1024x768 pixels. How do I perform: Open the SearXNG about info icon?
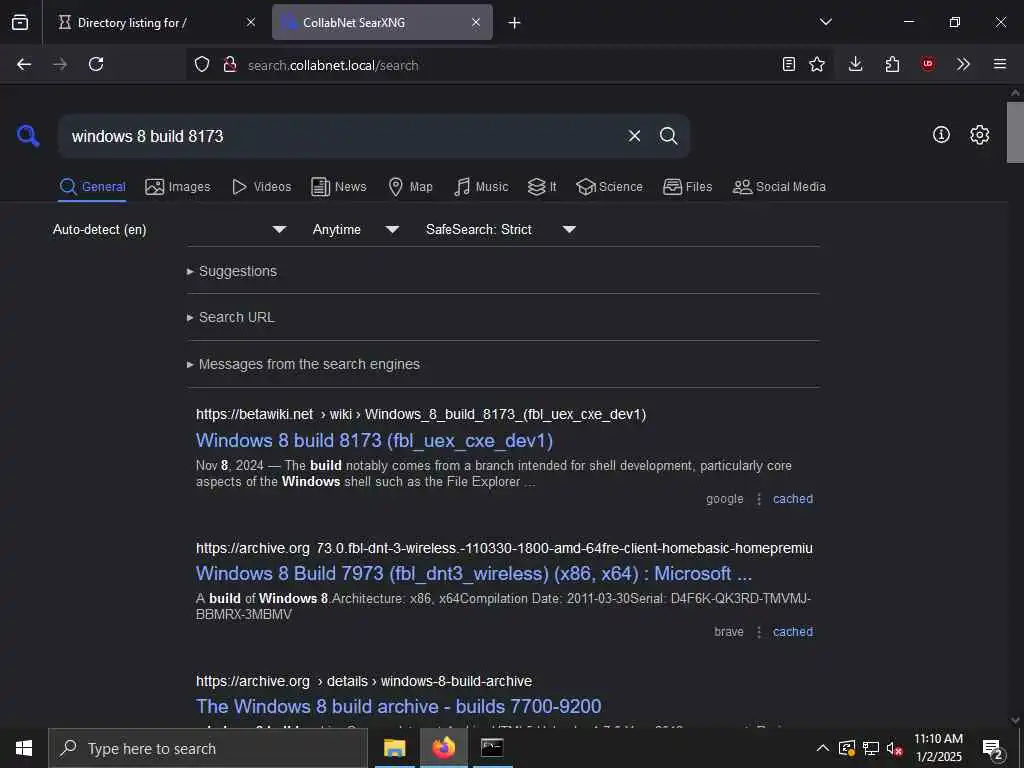click(x=941, y=135)
